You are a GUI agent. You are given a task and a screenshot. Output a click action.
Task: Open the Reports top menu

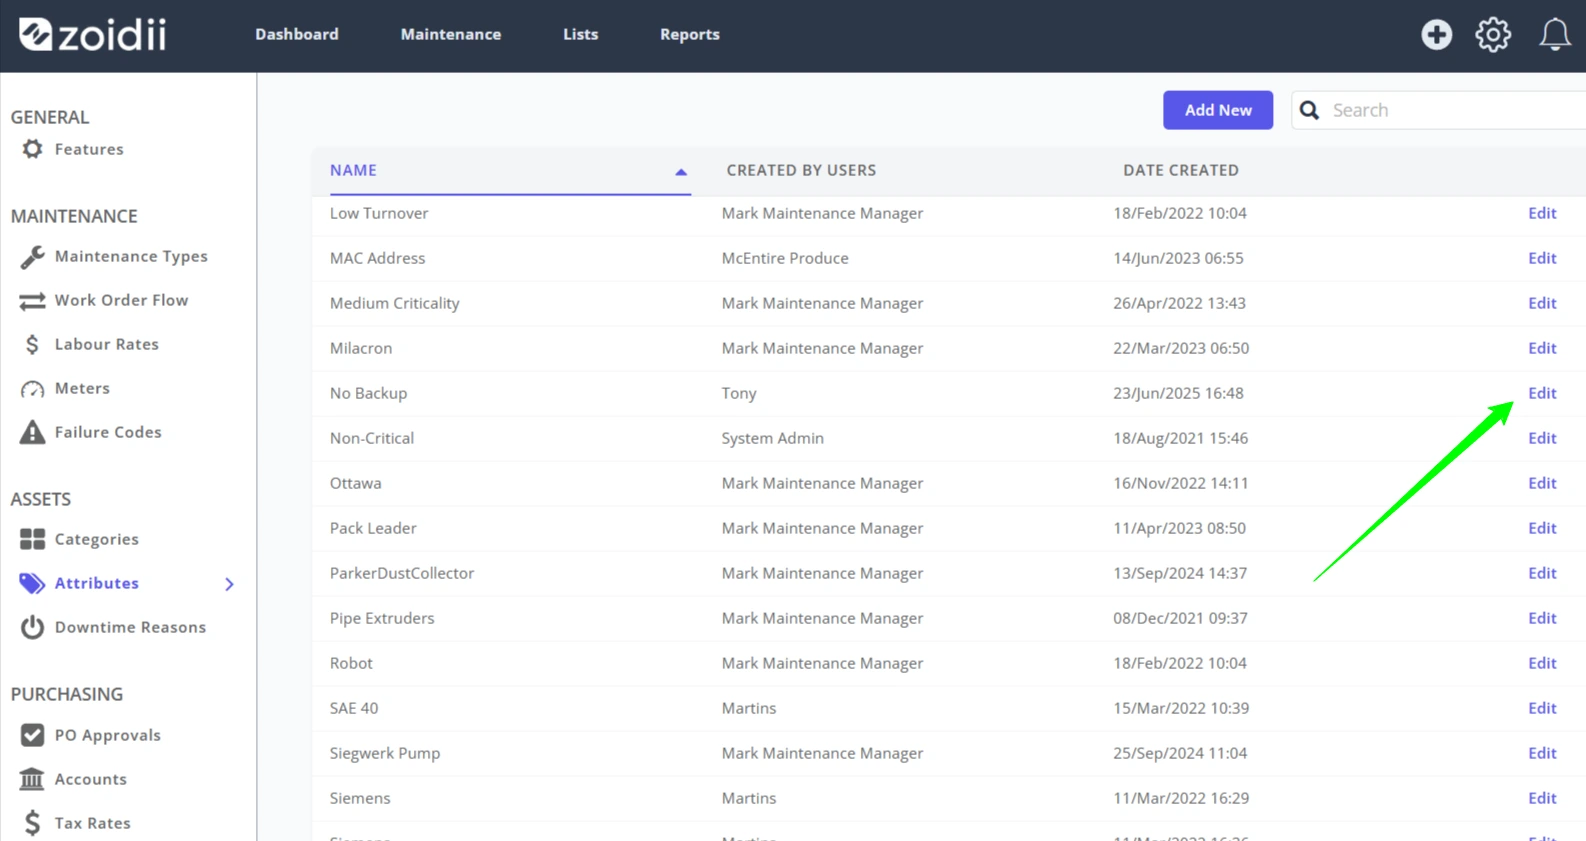[x=690, y=34]
